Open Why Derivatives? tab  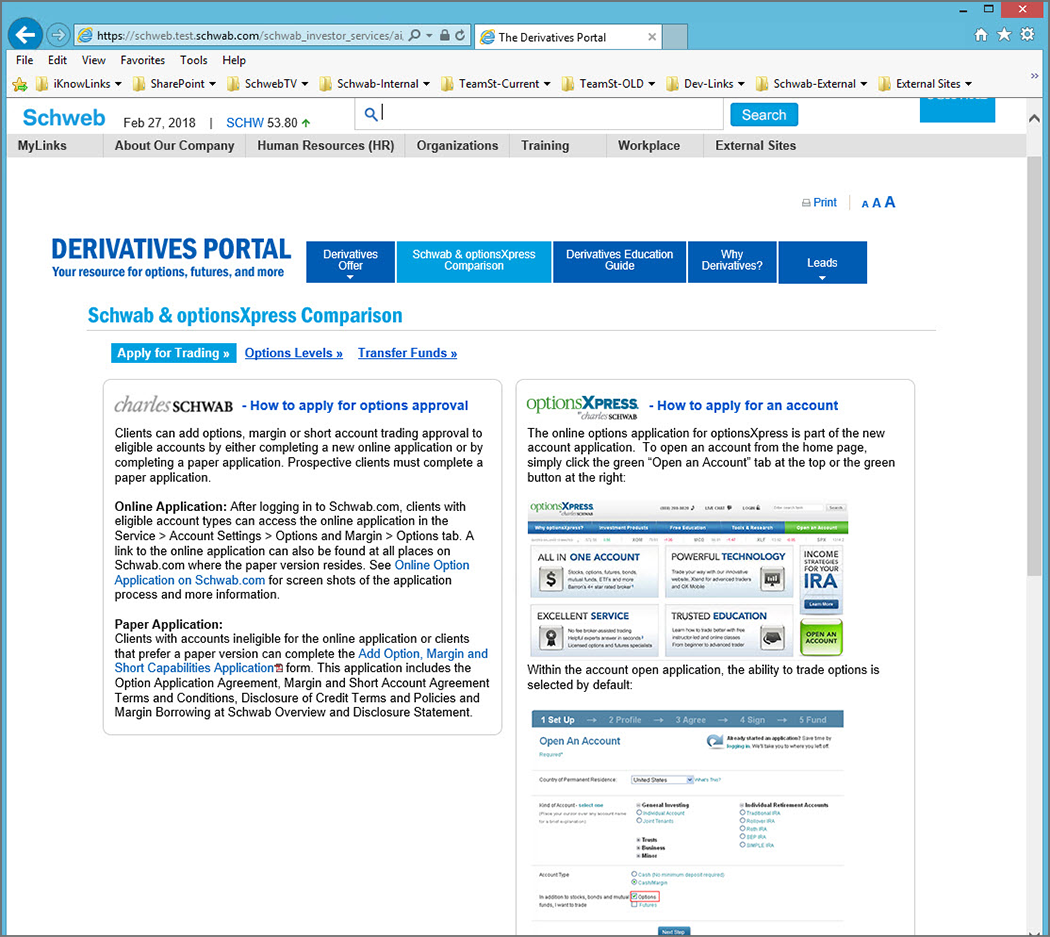pos(732,262)
